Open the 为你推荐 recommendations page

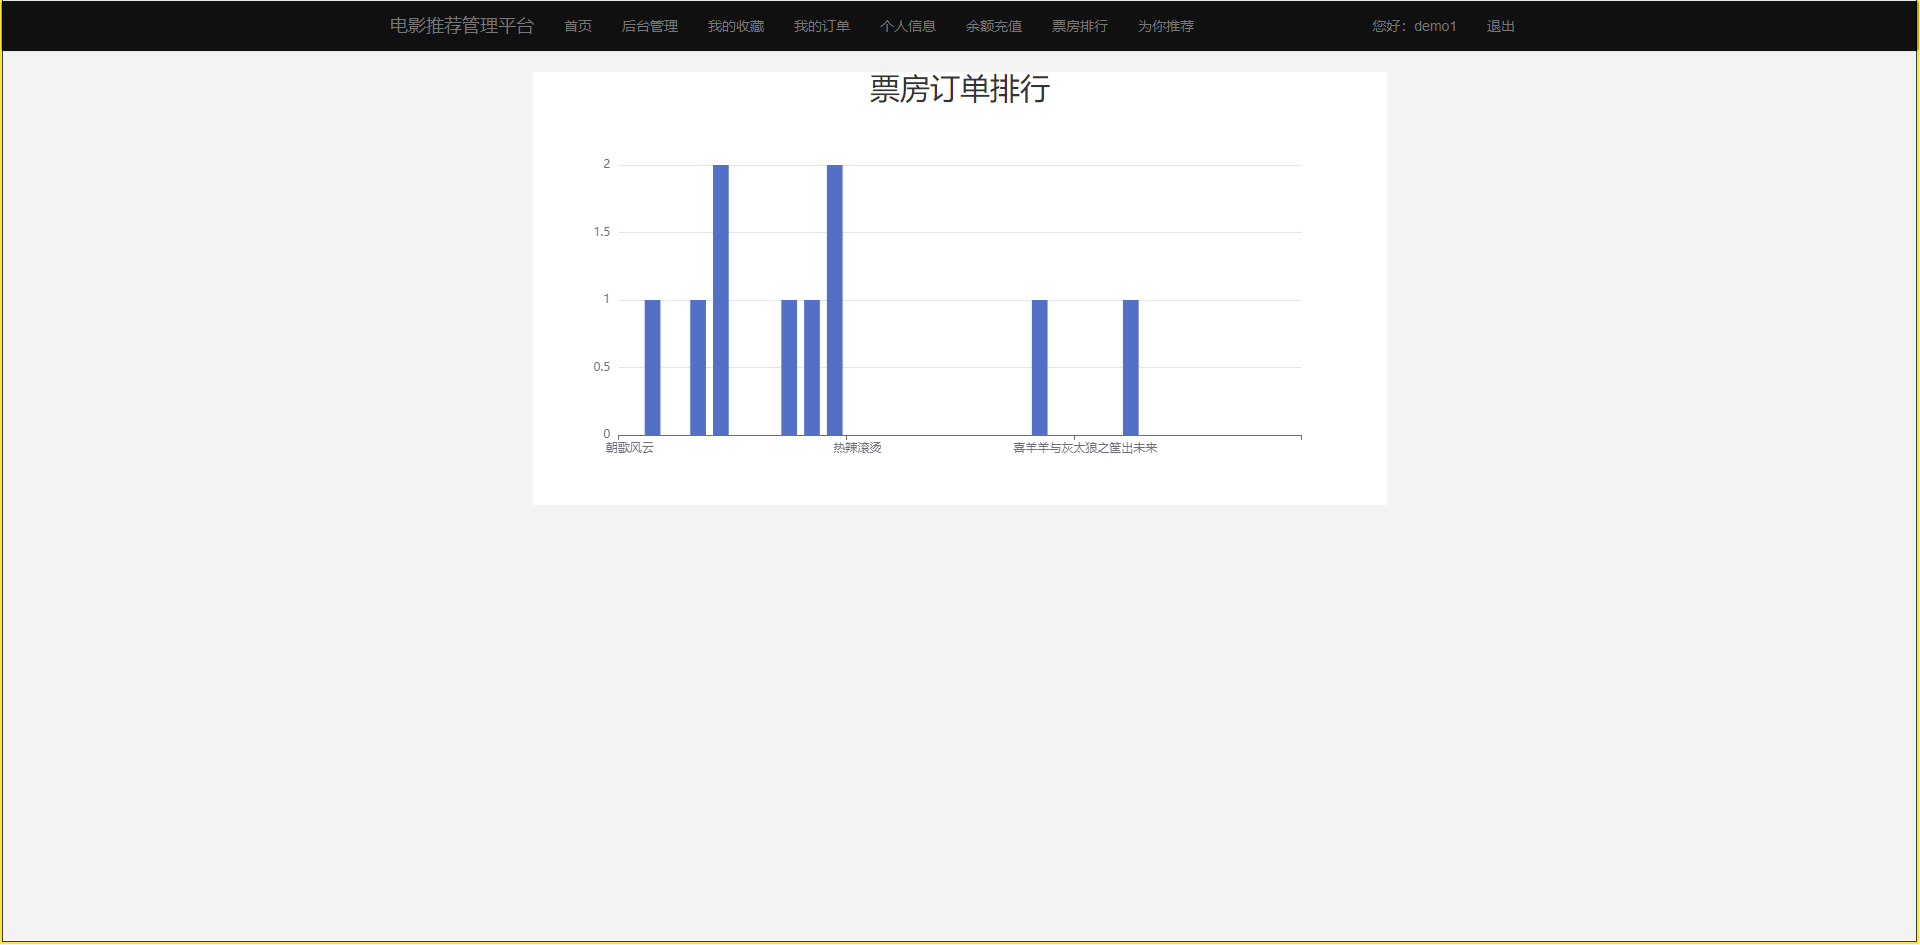tap(1166, 26)
